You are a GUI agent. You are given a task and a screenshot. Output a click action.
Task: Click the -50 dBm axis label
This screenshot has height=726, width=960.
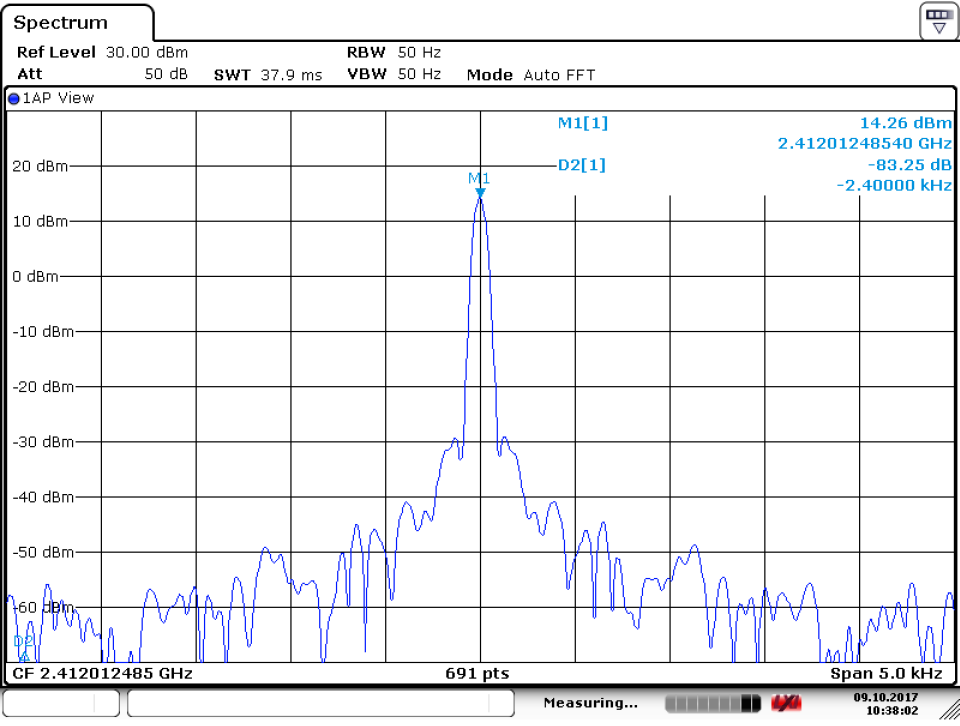pos(43,552)
